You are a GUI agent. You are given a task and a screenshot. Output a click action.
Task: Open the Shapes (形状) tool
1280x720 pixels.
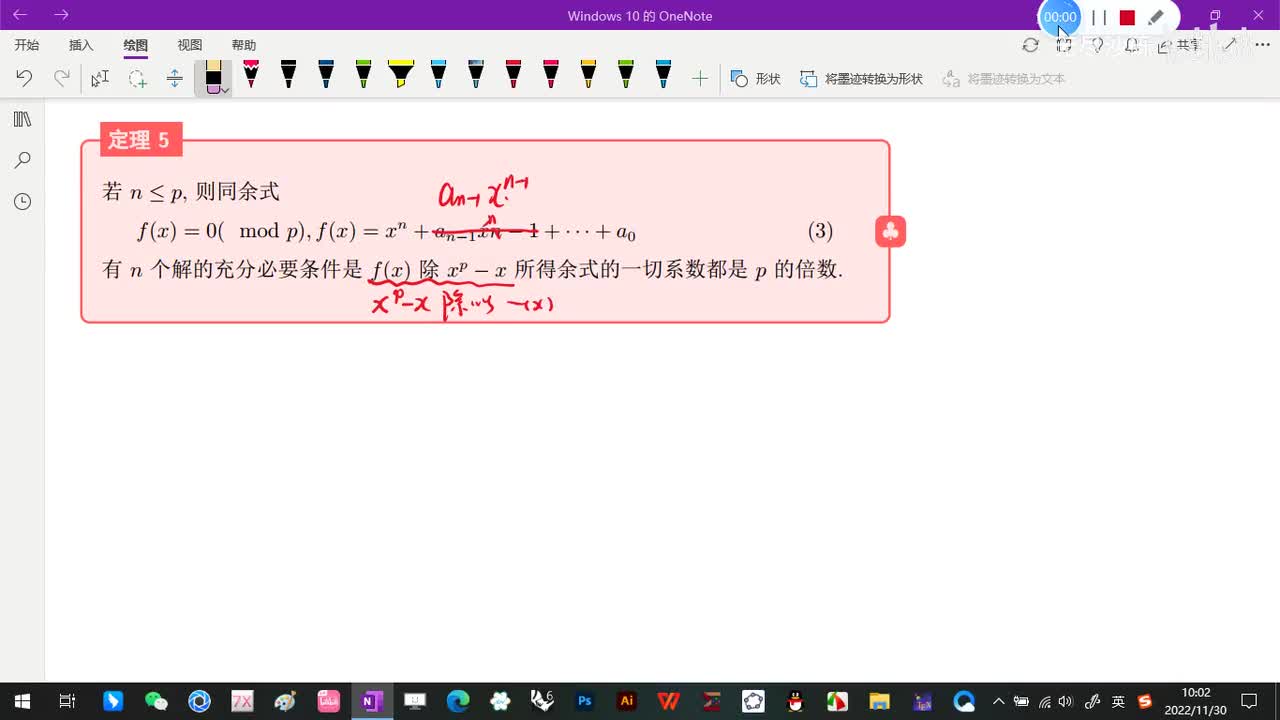coord(756,78)
